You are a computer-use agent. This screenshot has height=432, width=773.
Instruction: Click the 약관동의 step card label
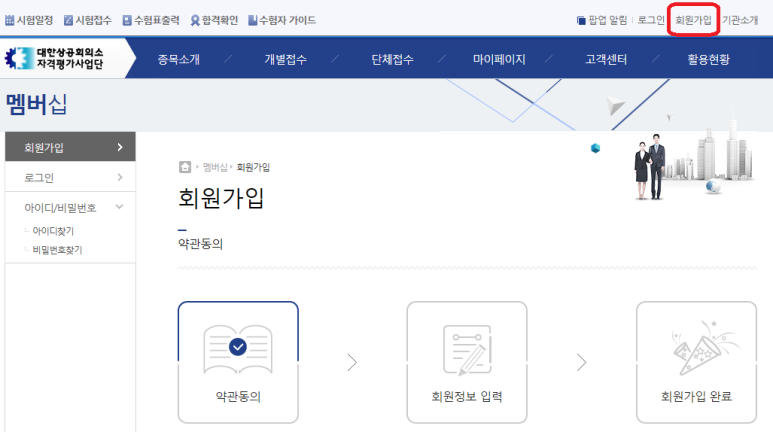tap(238, 396)
